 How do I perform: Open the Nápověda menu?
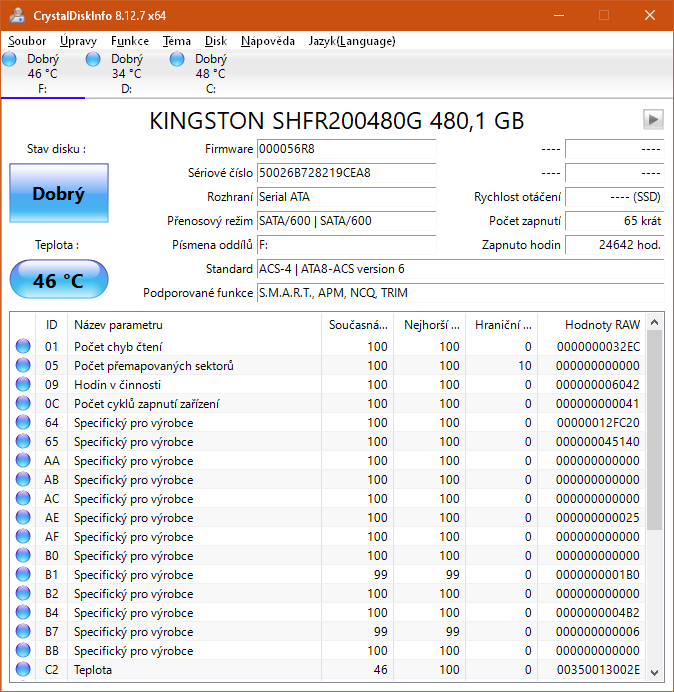(x=268, y=41)
